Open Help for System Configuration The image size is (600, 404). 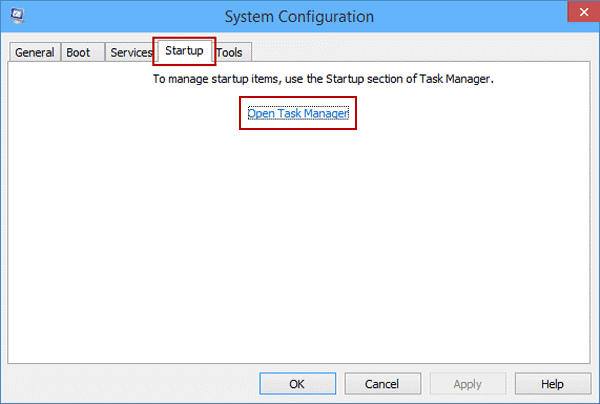(552, 384)
